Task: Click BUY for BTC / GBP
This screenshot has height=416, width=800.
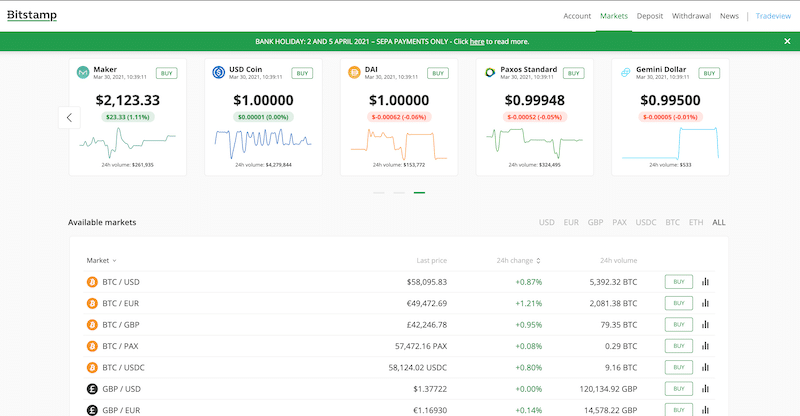Action: point(679,325)
